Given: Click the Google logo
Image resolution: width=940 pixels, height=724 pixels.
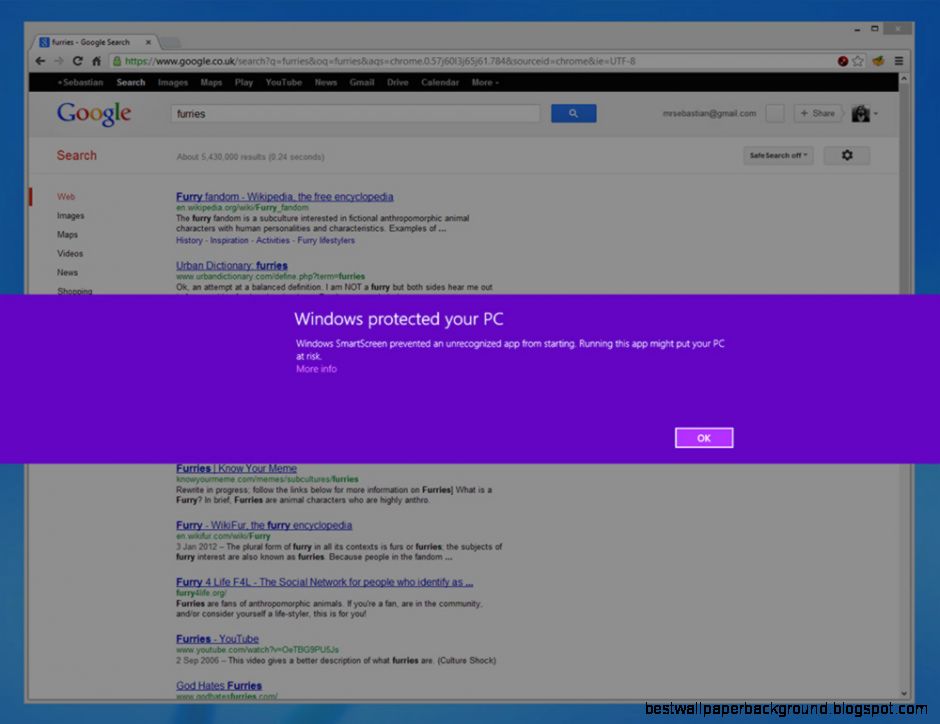Looking at the screenshot, I should 94,113.
